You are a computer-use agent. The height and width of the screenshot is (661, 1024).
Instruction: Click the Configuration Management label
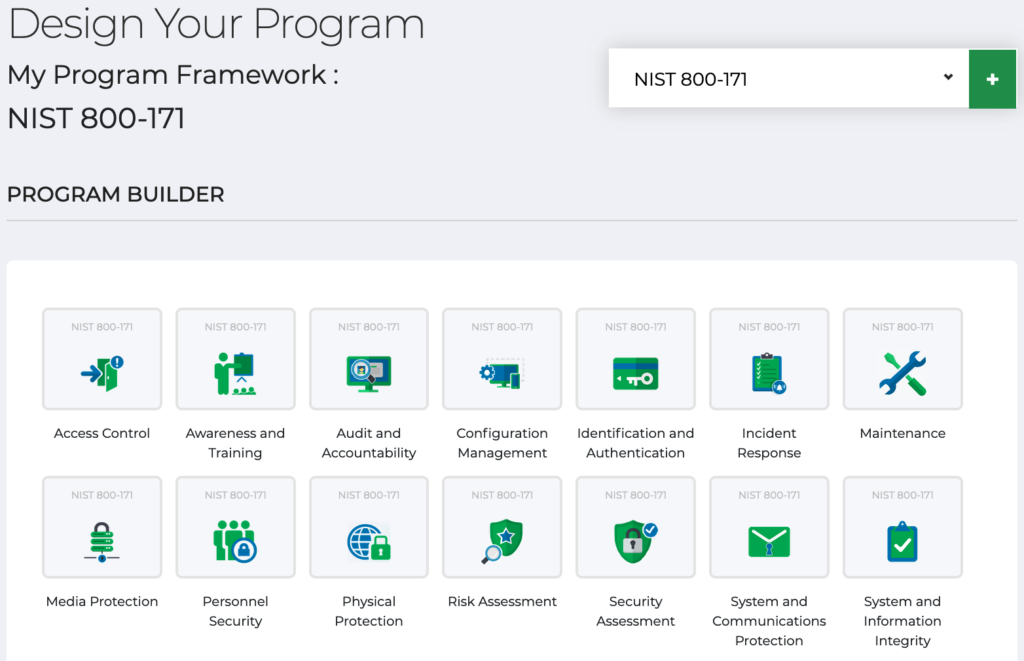coord(502,443)
